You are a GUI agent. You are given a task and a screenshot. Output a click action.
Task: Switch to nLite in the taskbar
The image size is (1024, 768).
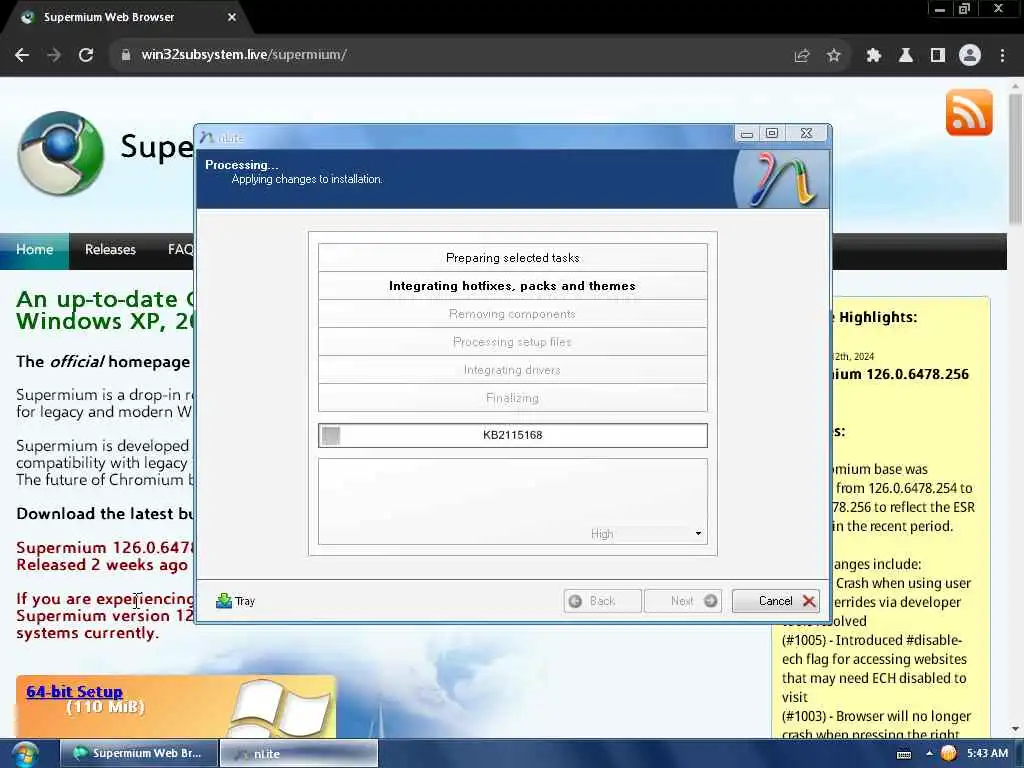tap(298, 754)
